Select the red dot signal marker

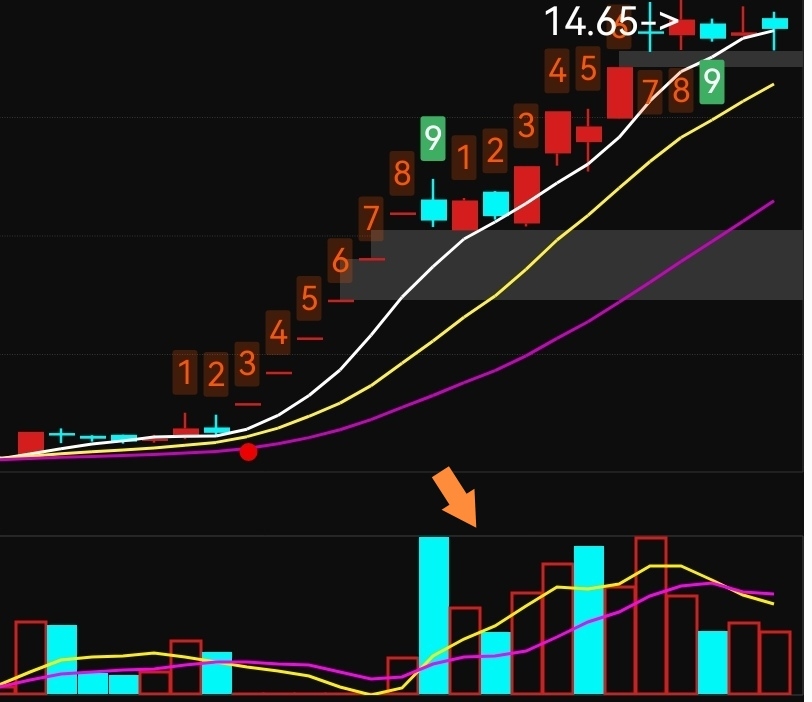[x=249, y=452]
